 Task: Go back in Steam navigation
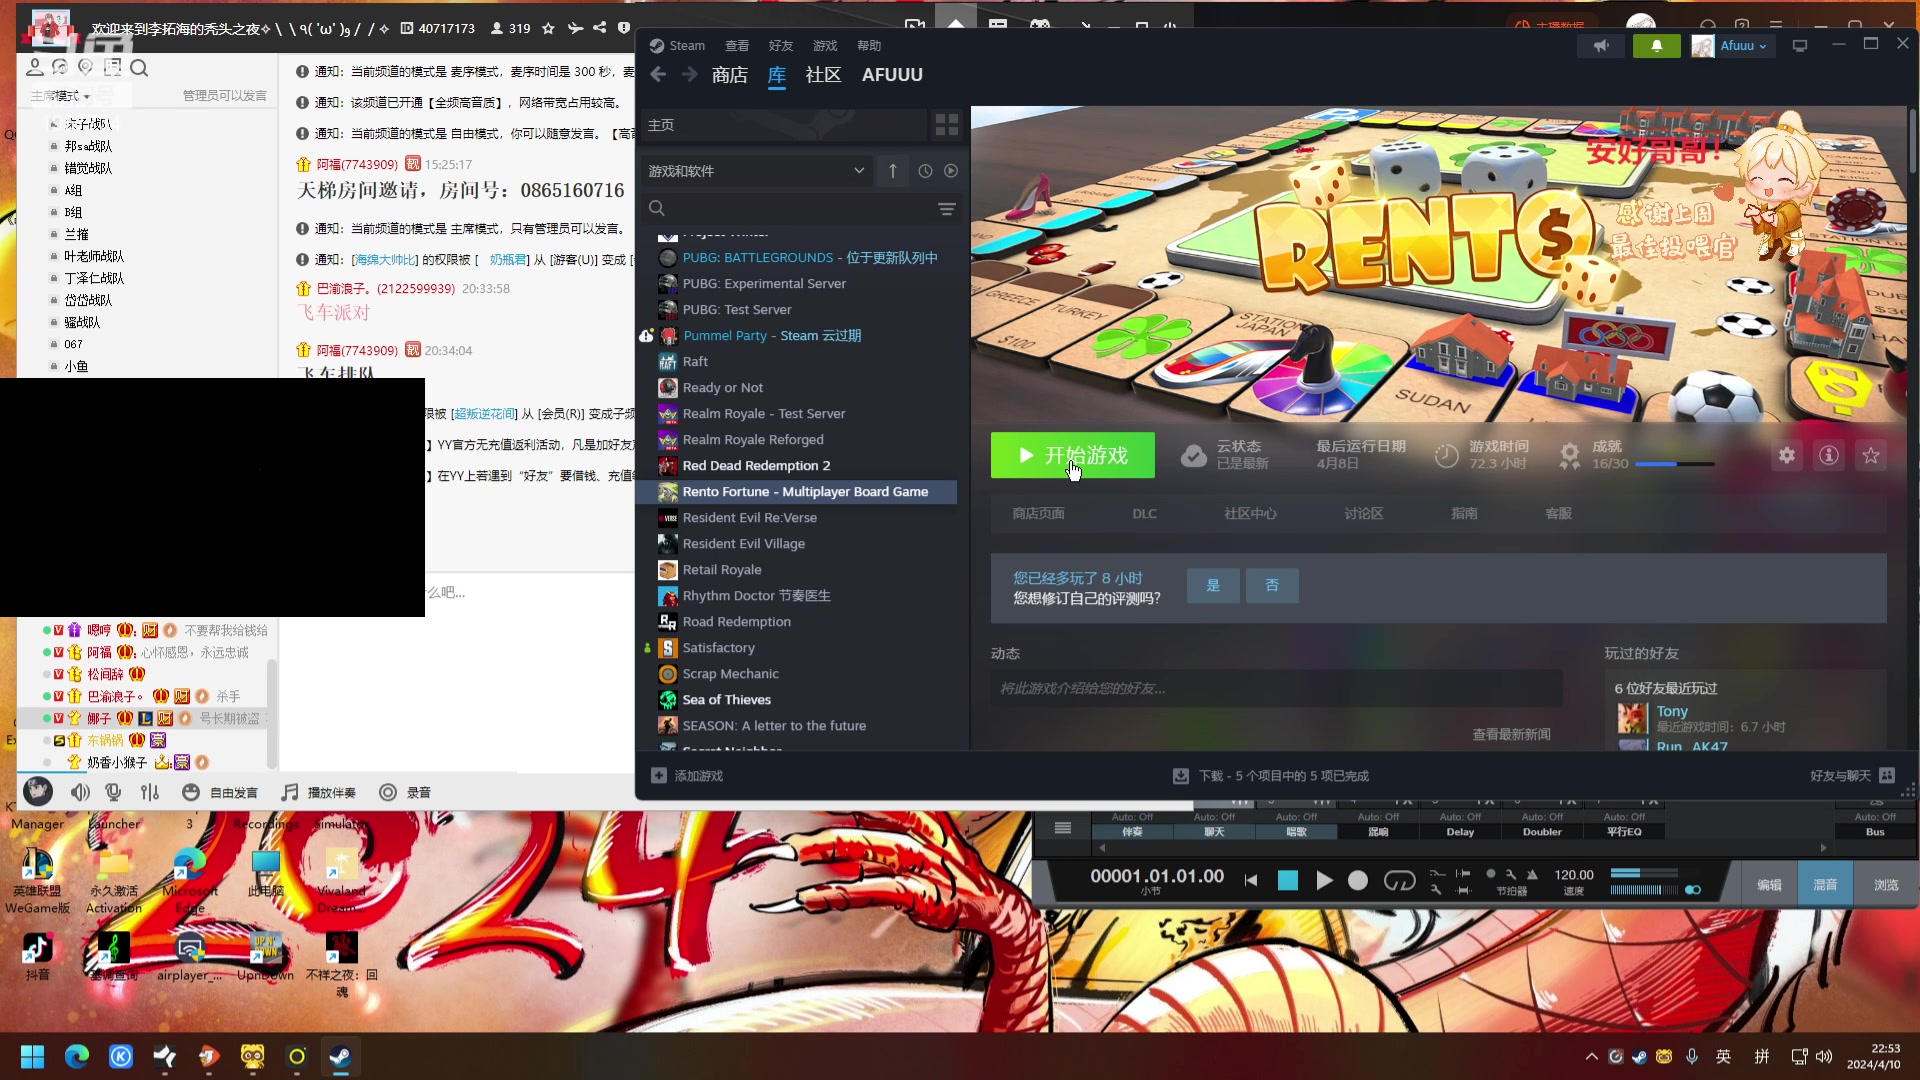658,75
